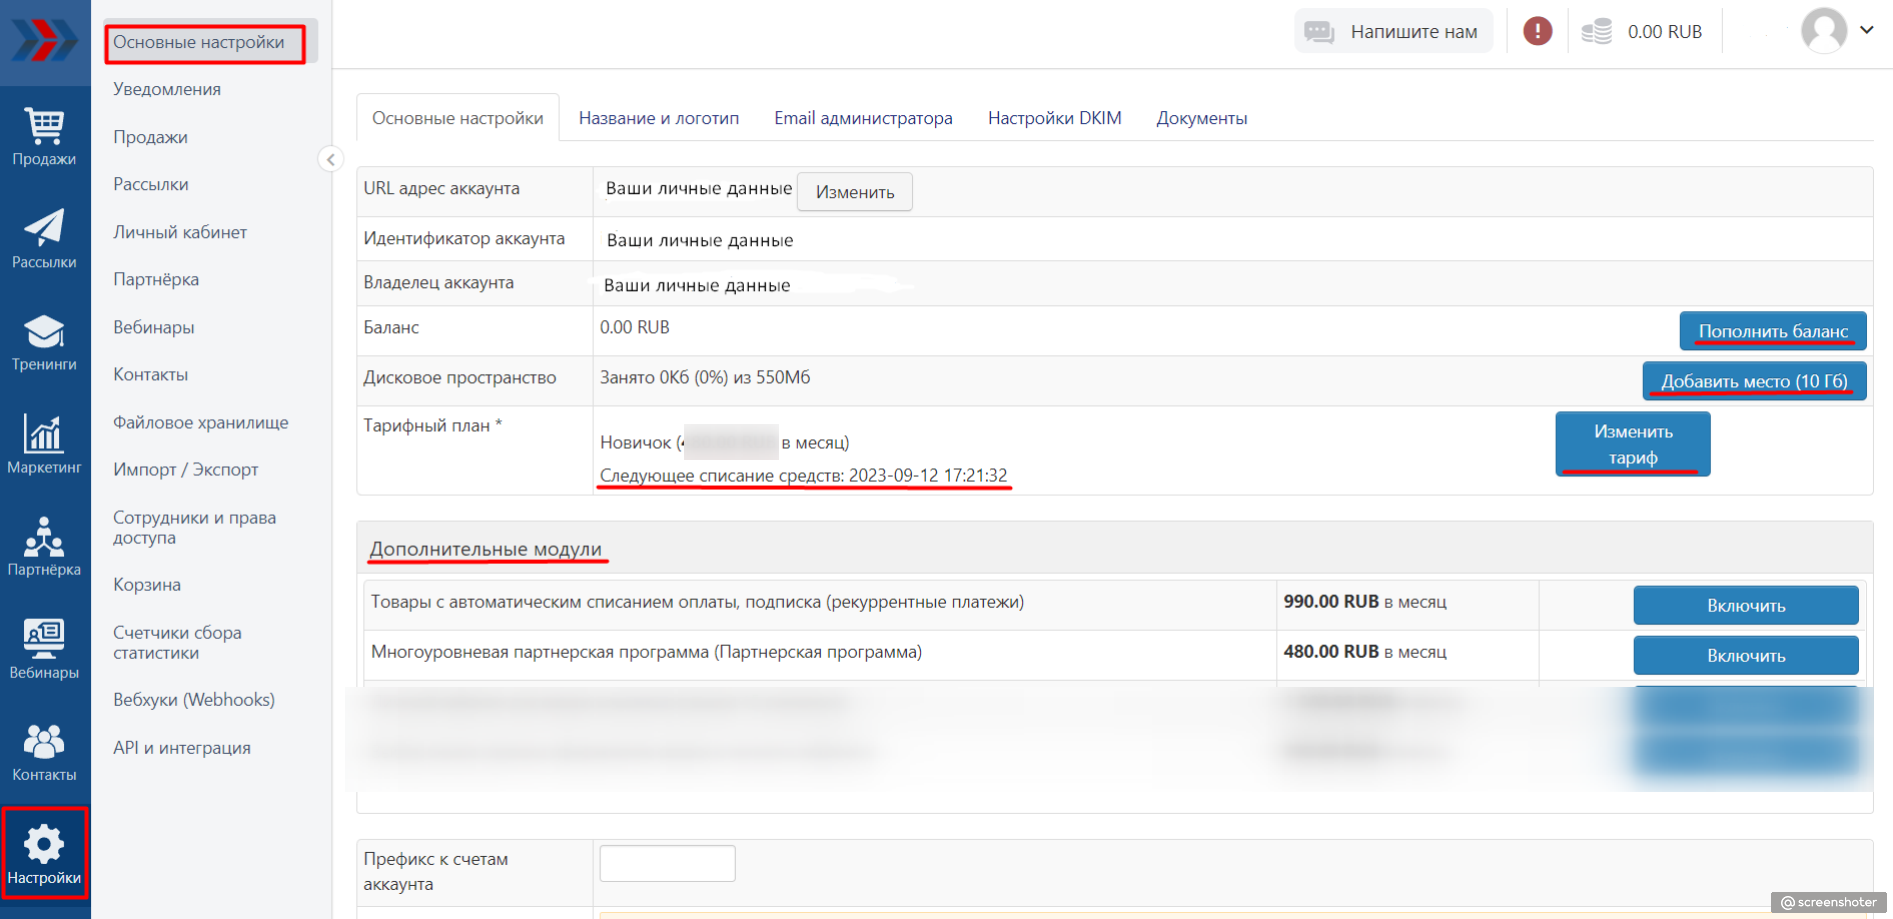Enable the Партнерская программа module
This screenshot has height=919, width=1893.
[x=1745, y=655]
